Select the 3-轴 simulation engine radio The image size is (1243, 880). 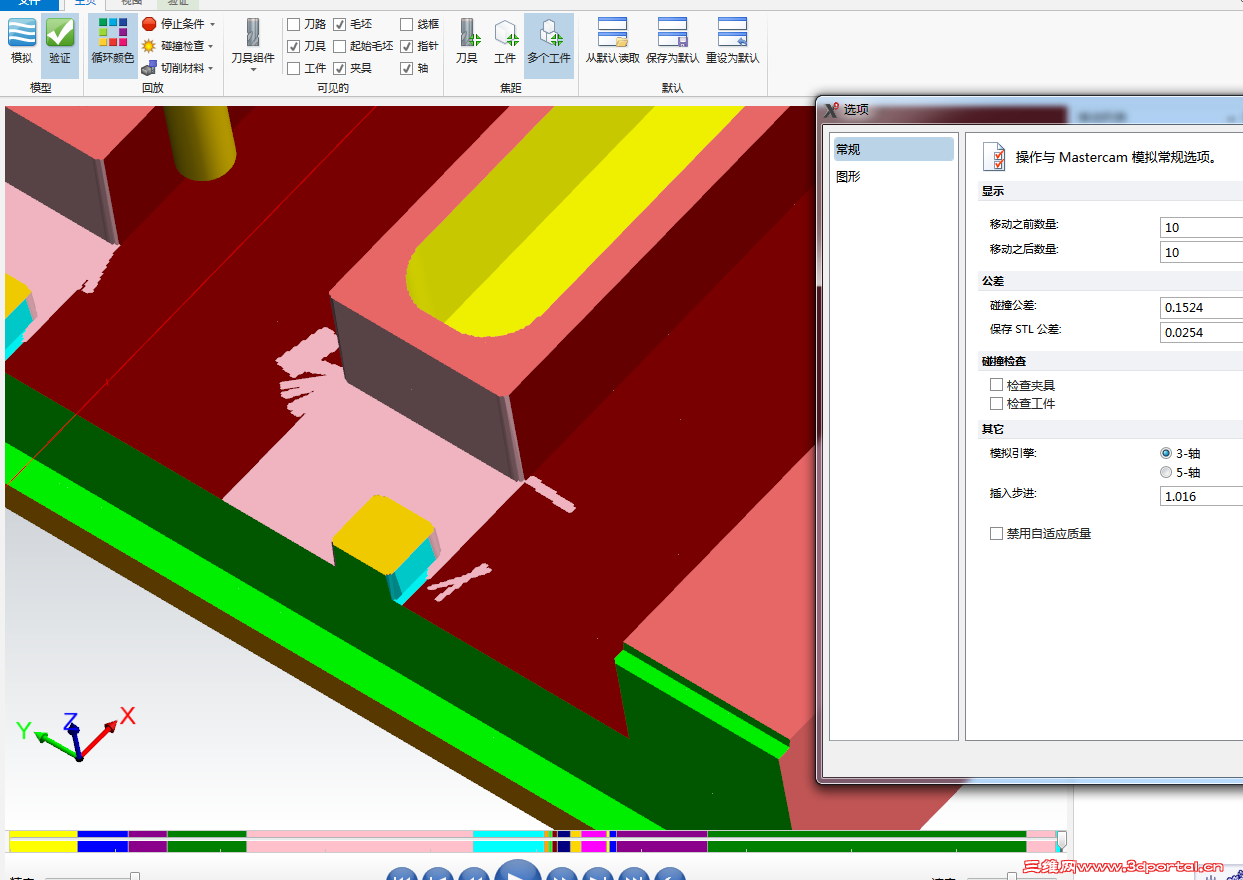point(1166,453)
